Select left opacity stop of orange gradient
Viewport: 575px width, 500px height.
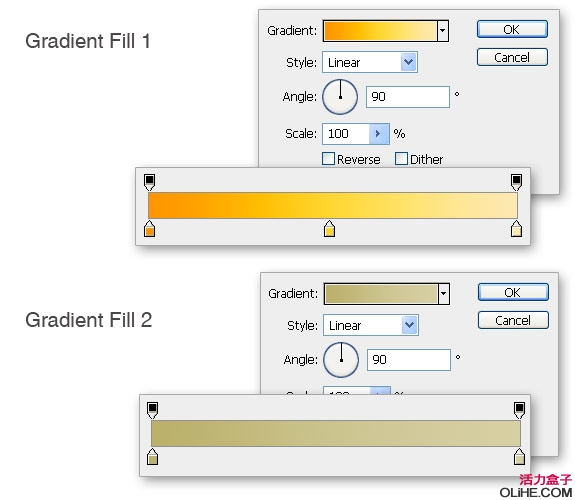149,182
